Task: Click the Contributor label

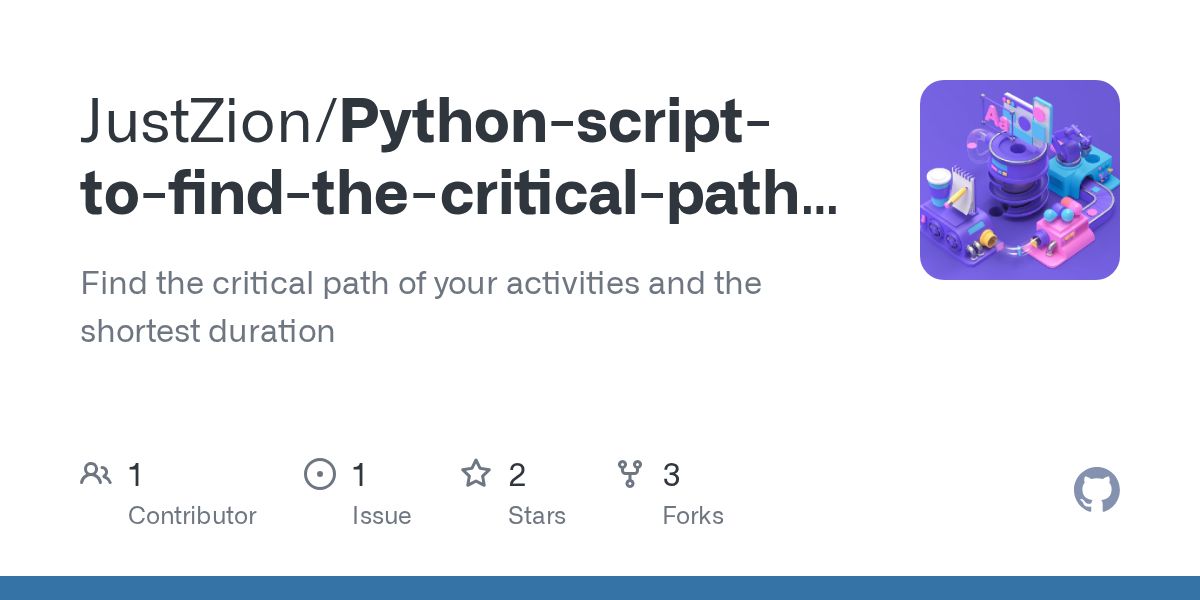Action: tap(192, 516)
